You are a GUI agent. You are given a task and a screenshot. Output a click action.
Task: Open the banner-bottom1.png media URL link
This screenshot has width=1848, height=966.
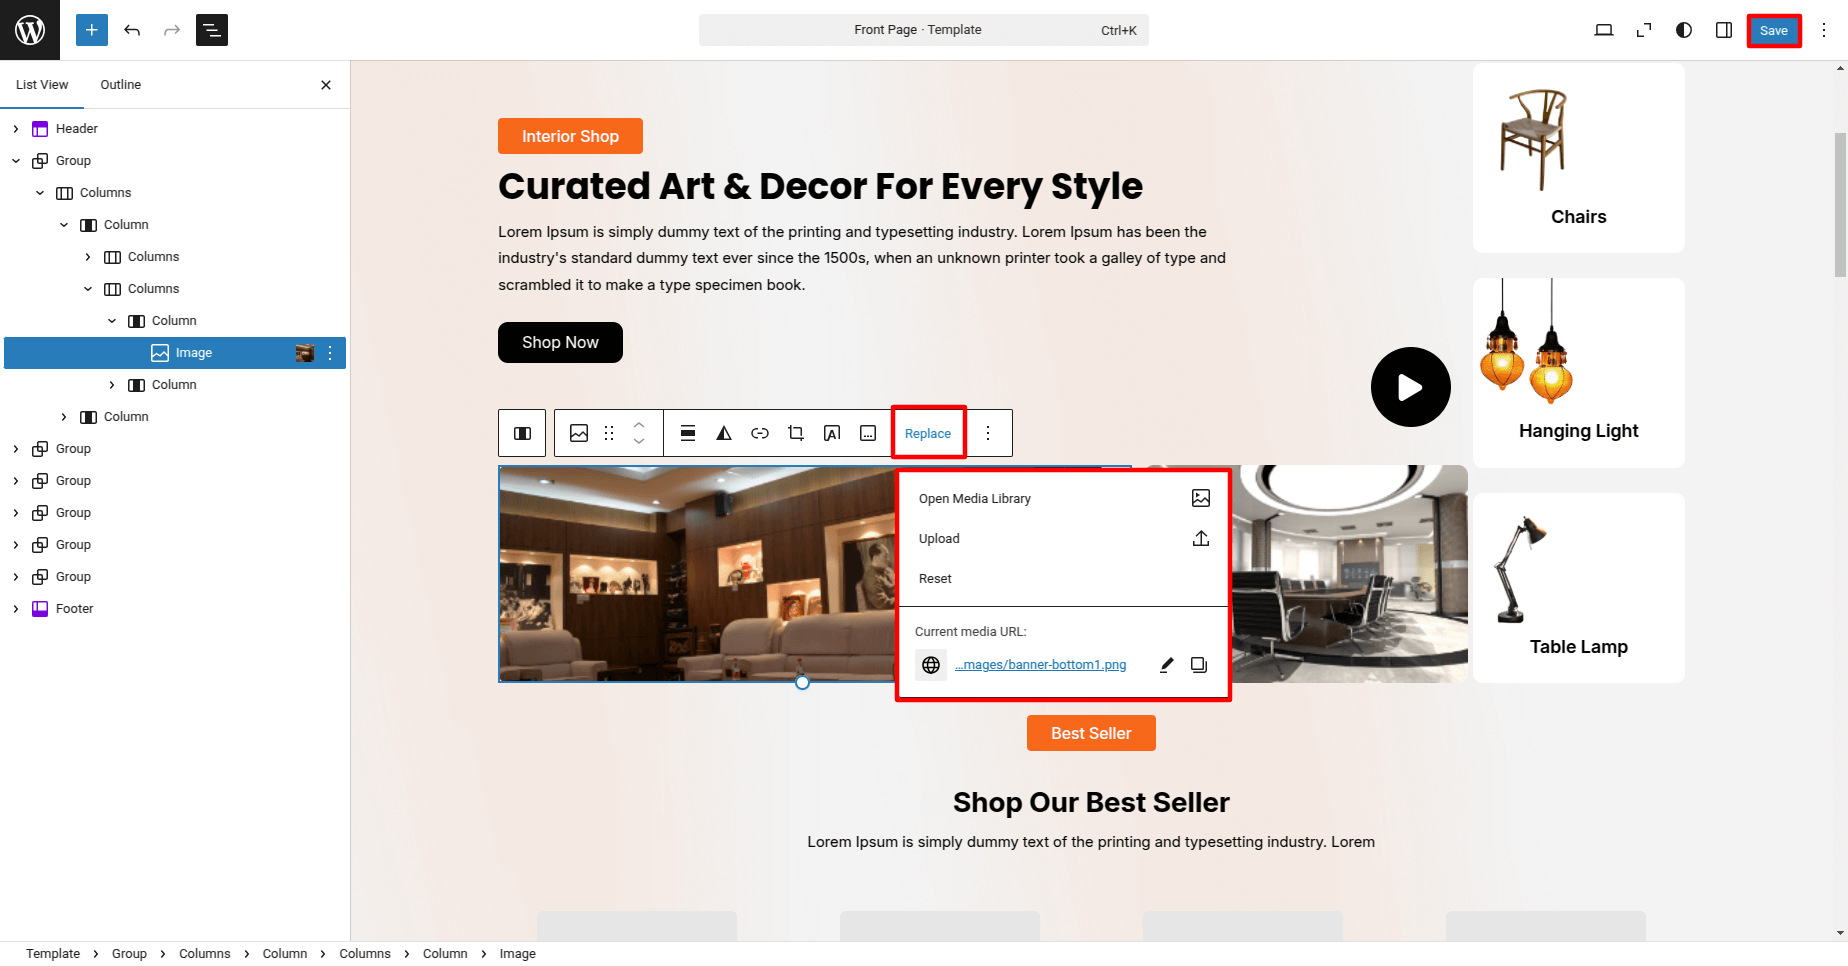click(x=1040, y=665)
